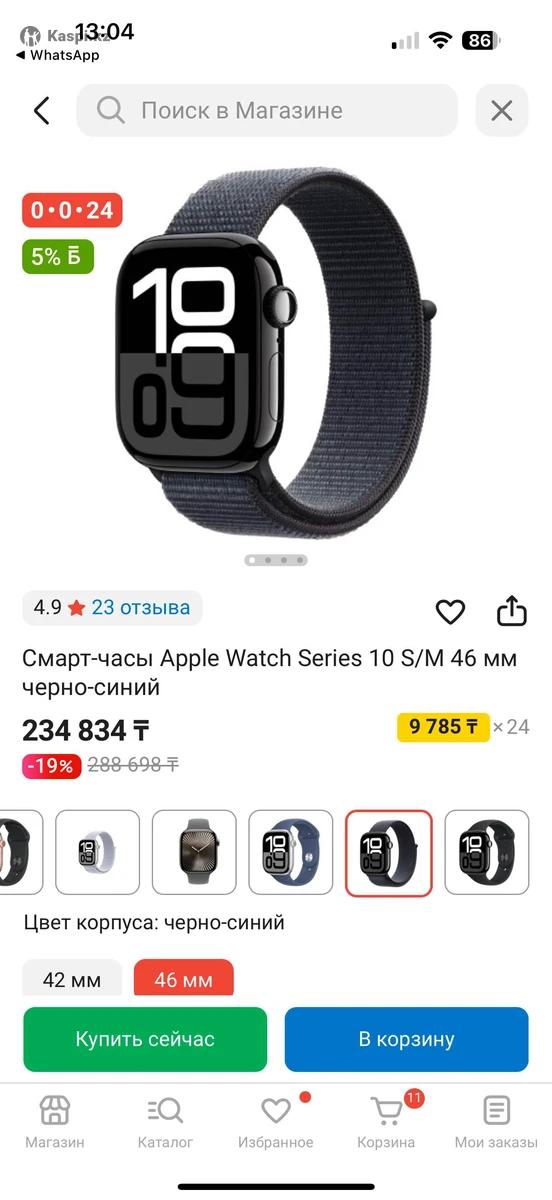The height and width of the screenshot is (1200, 552).
Task: Focus the Поиск в Магазине search field
Action: pyautogui.click(x=267, y=110)
